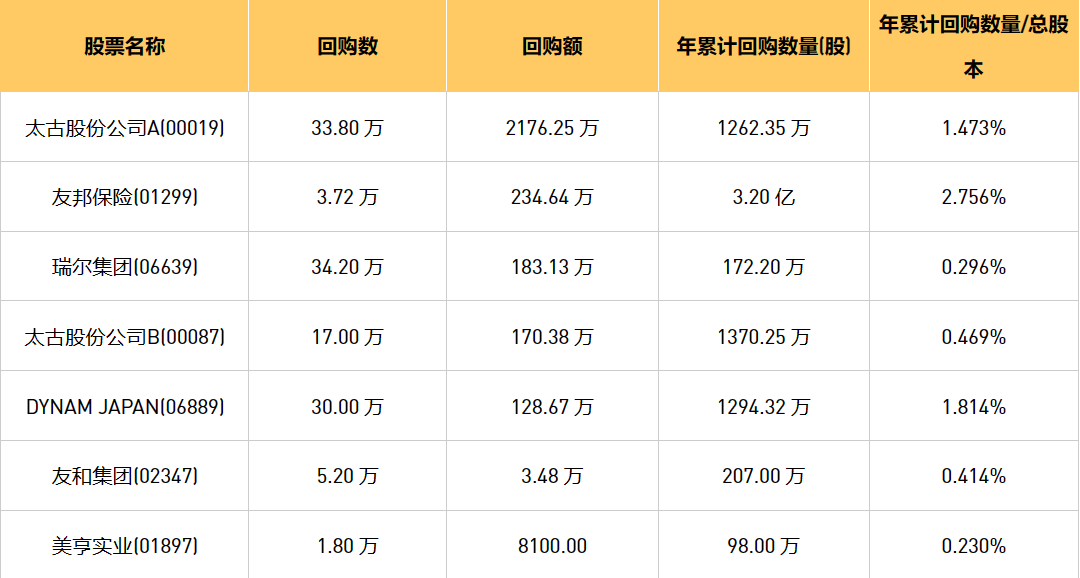Open stock 友和集团(02347)
Viewport: 1080px width, 578px height.
pyautogui.click(x=124, y=477)
